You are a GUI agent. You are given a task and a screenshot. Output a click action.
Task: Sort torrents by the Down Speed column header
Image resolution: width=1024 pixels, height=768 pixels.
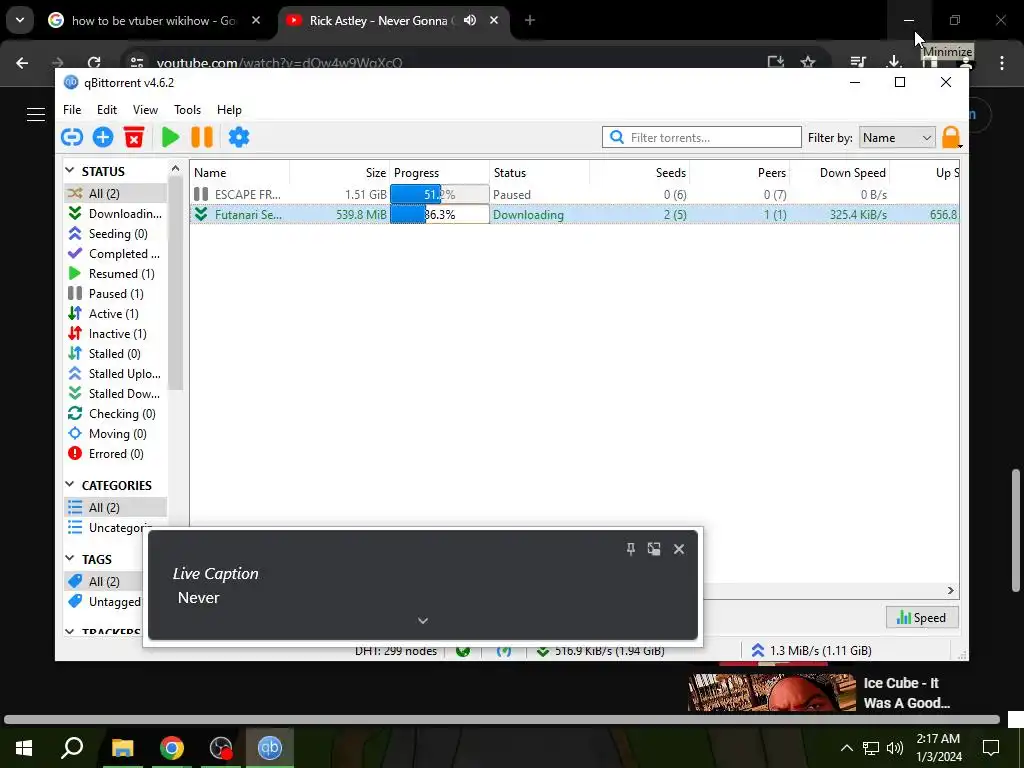(840, 172)
